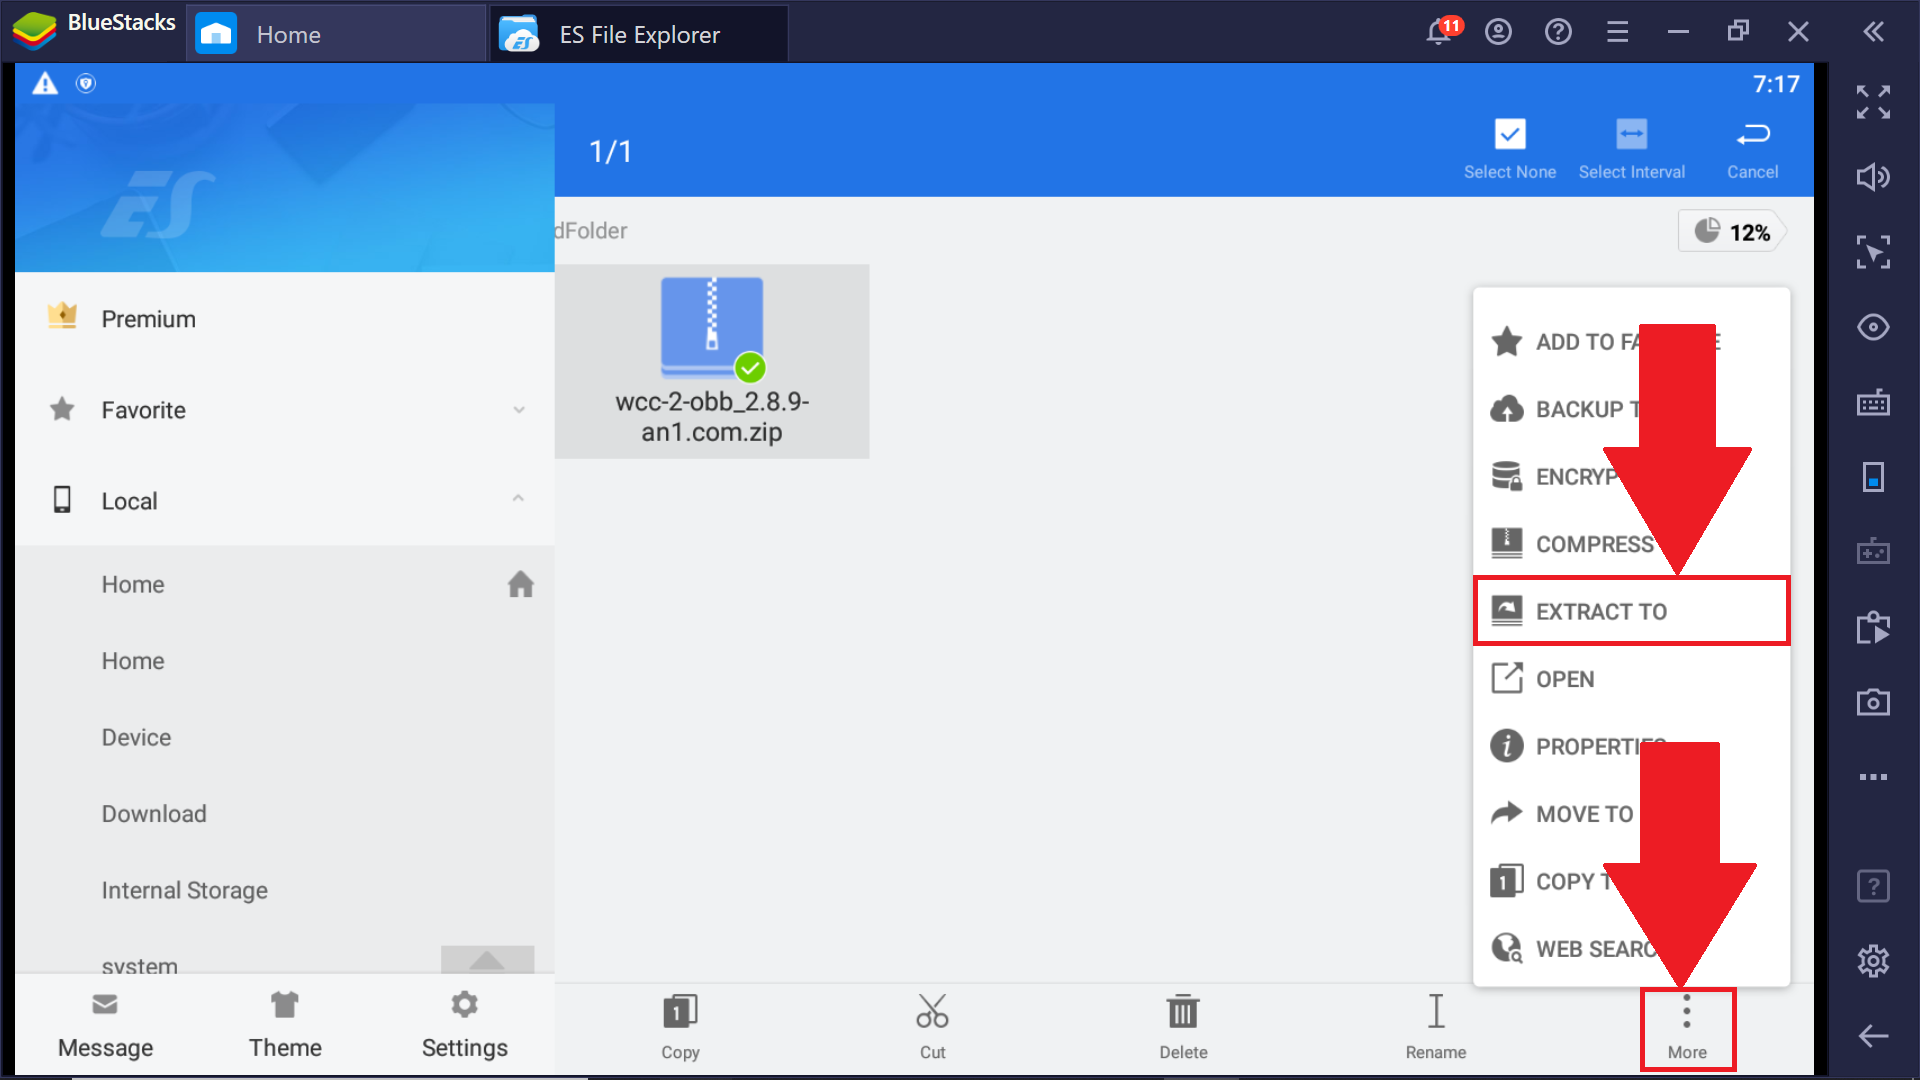Open Internal Storage in sidebar
The image size is (1920, 1080).
(185, 890)
